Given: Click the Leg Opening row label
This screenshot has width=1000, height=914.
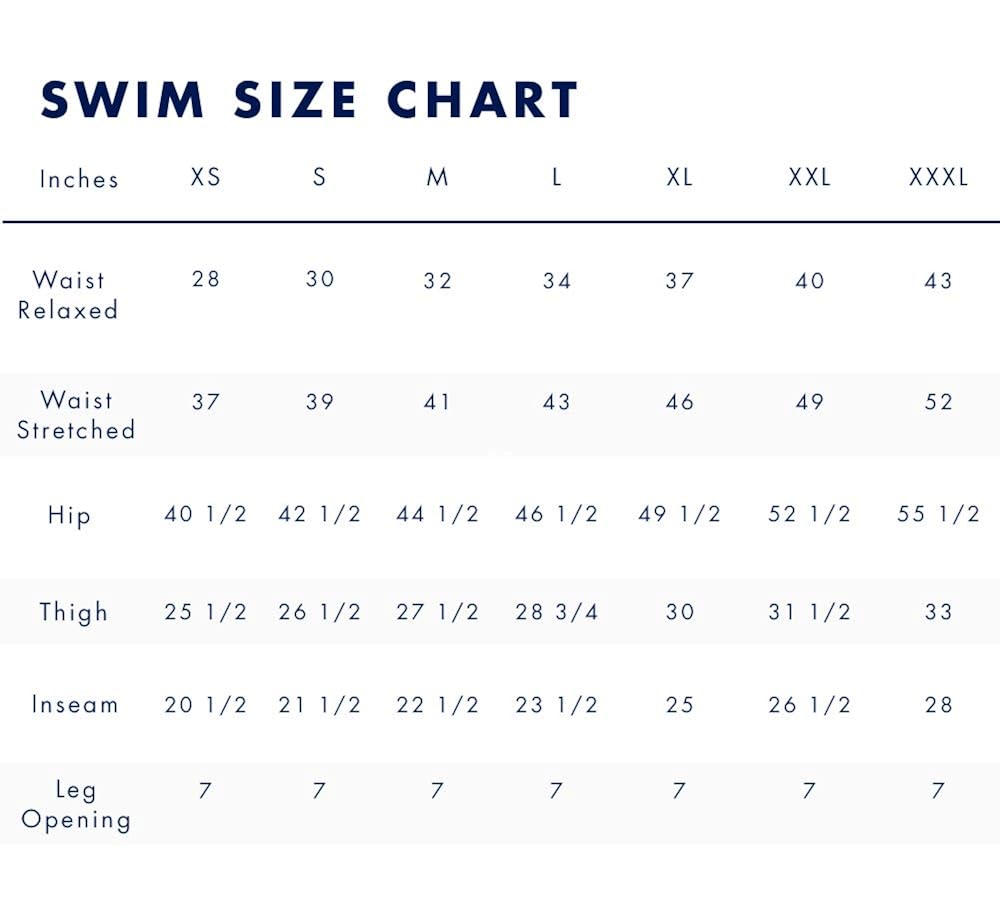Looking at the screenshot, I should click(x=76, y=805).
